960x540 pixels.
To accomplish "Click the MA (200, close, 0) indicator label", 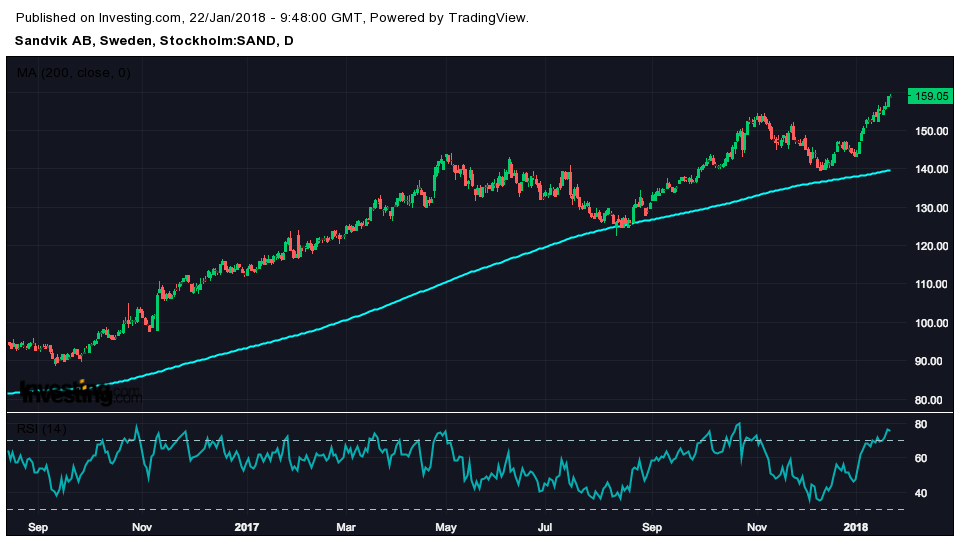I will pos(73,73).
